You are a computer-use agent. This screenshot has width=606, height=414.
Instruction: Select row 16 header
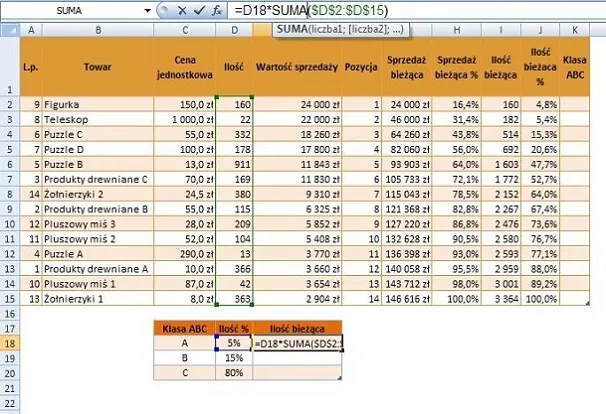[10, 313]
